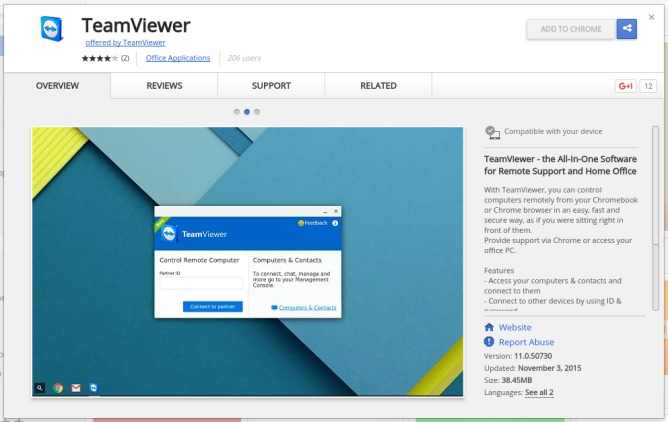Click the star rating under the title
The height and width of the screenshot is (422, 668).
tap(100, 58)
